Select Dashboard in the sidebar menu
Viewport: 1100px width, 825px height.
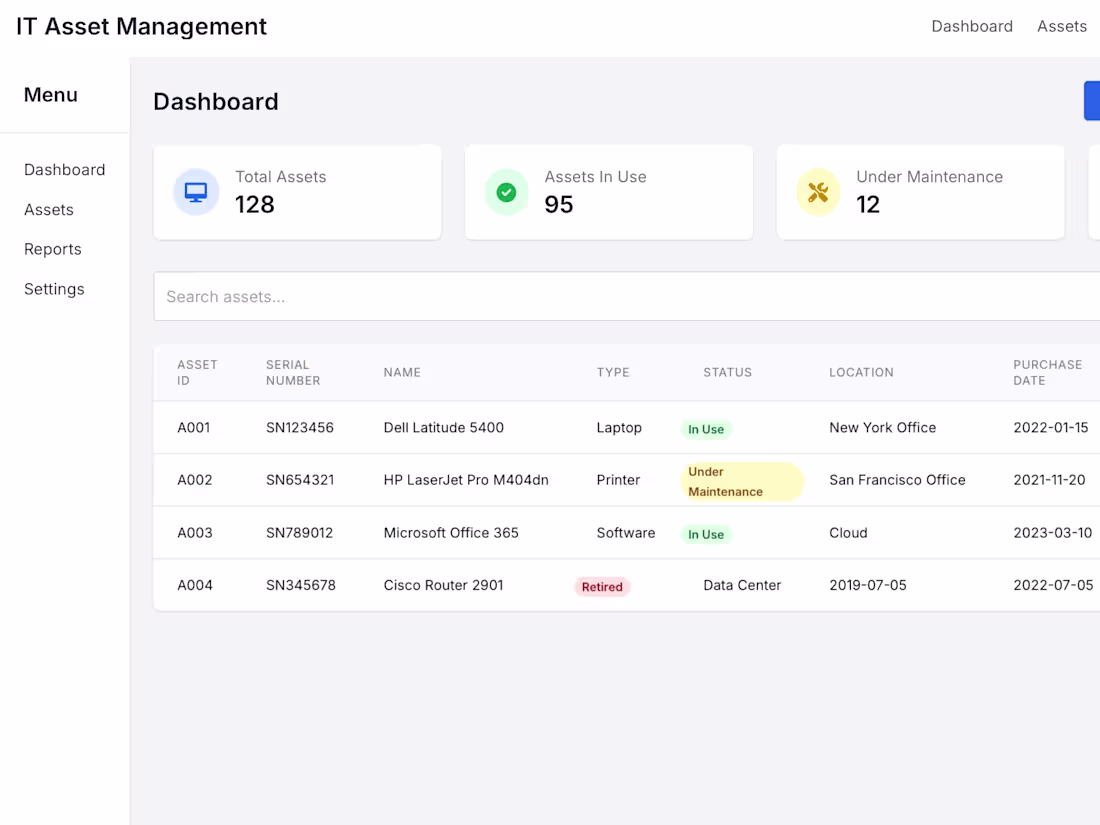coord(65,170)
